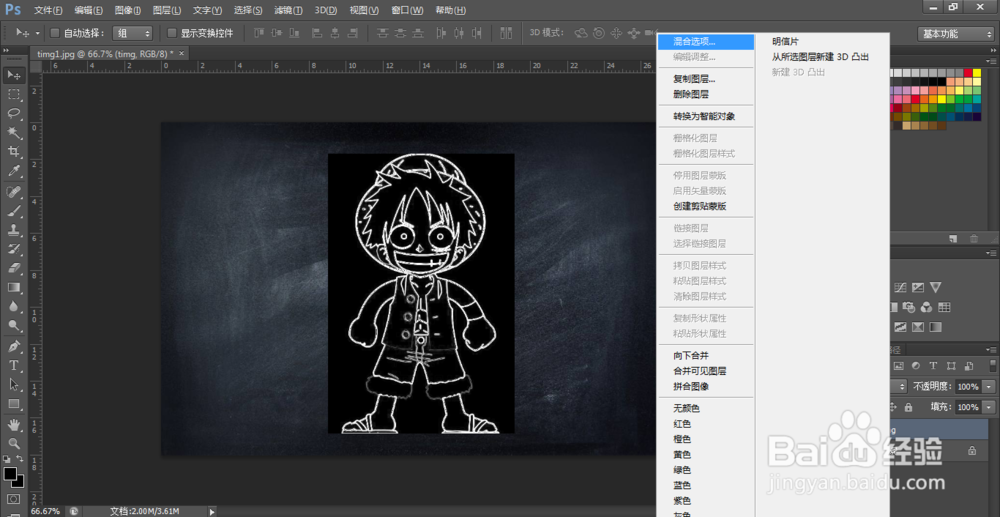Image resolution: width=1000 pixels, height=517 pixels.
Task: Select the Horizontal Type tool
Action: pyautogui.click(x=14, y=366)
